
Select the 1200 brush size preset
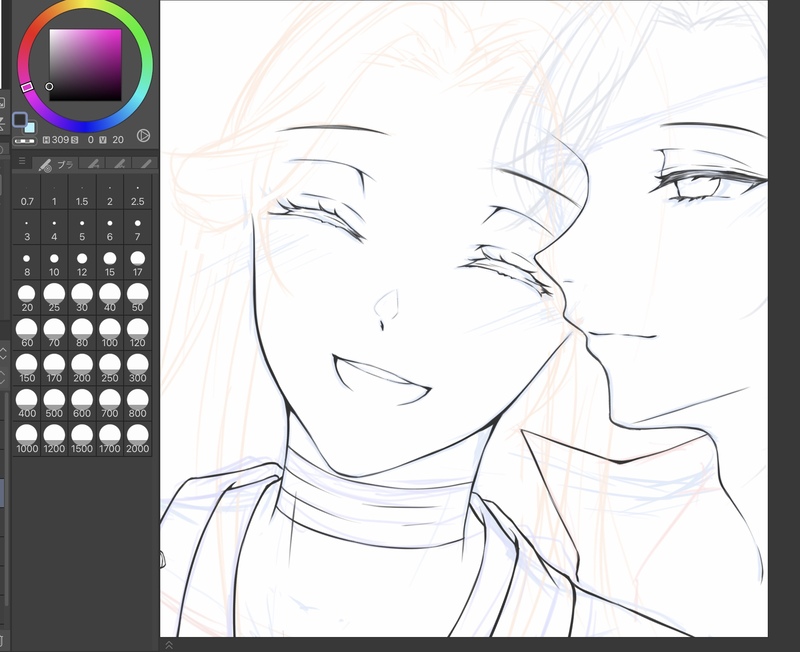coord(54,439)
